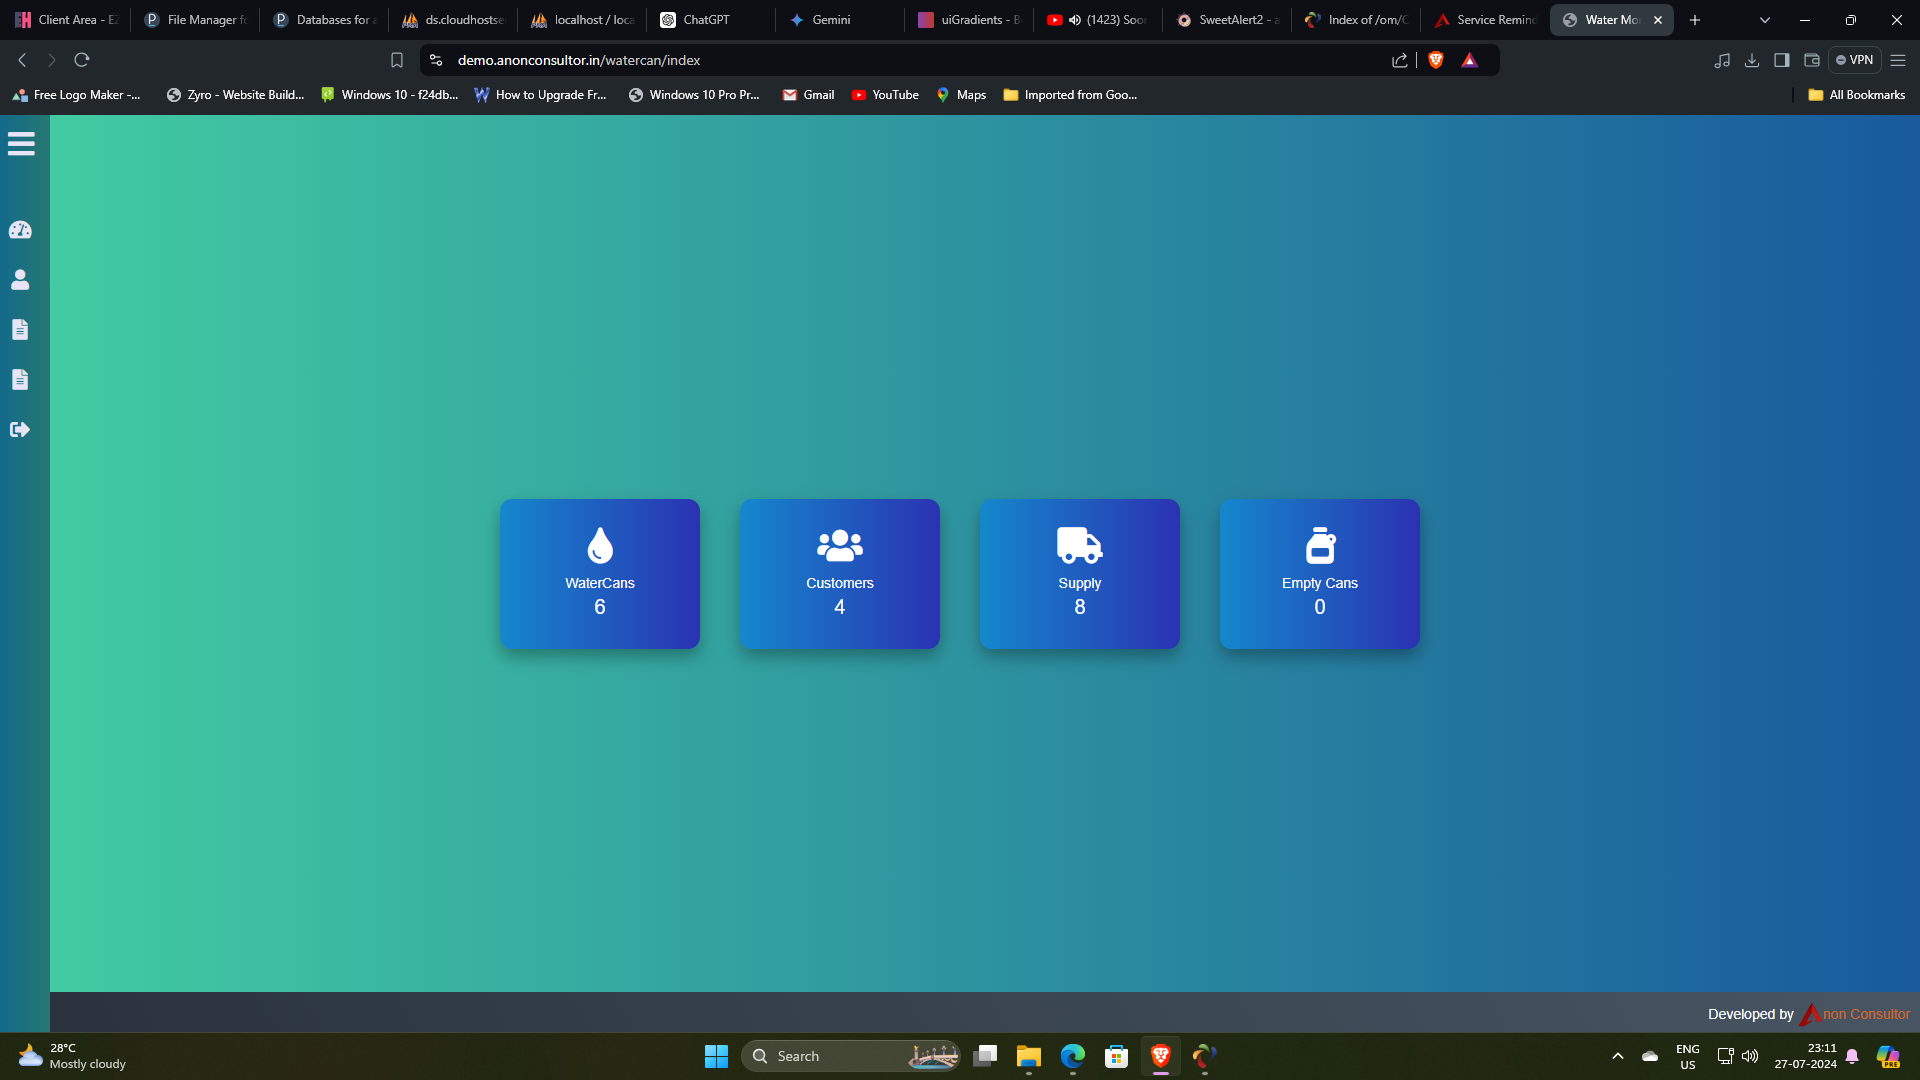The height and width of the screenshot is (1080, 1920).
Task: Open the media playback control icon
Action: click(x=1723, y=60)
